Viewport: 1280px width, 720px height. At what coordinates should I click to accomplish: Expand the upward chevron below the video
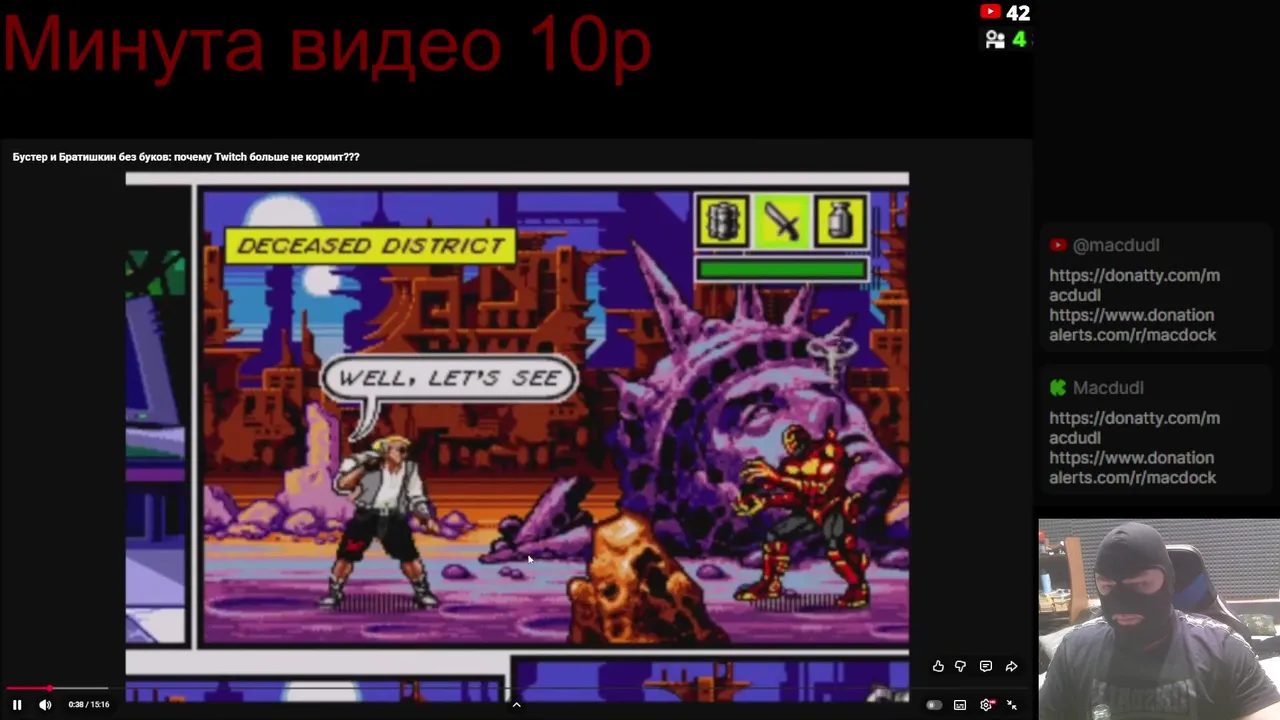pyautogui.click(x=516, y=705)
